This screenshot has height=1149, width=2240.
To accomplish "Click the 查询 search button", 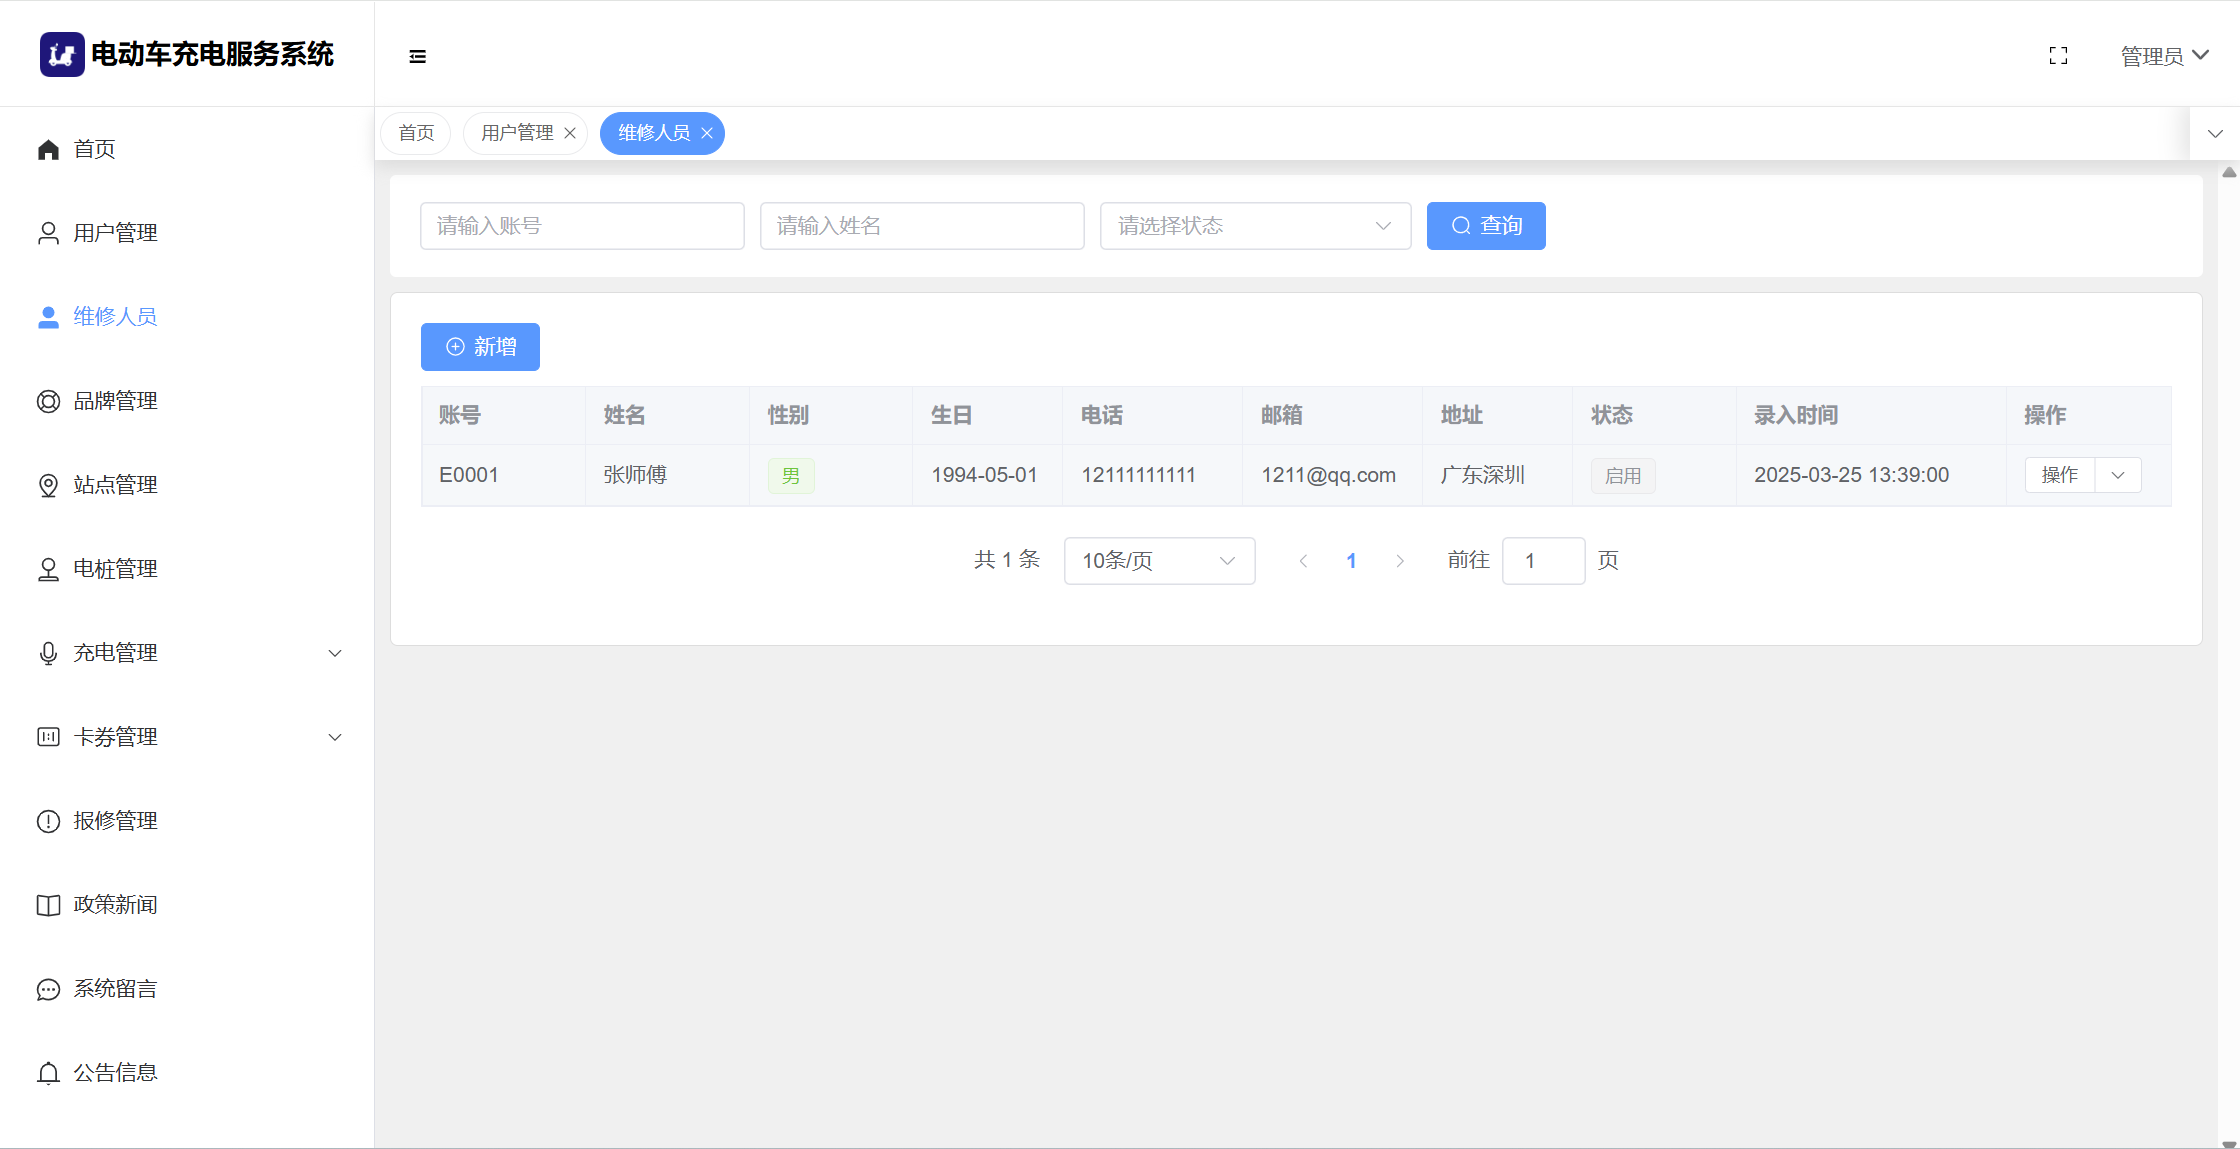I will (x=1486, y=226).
